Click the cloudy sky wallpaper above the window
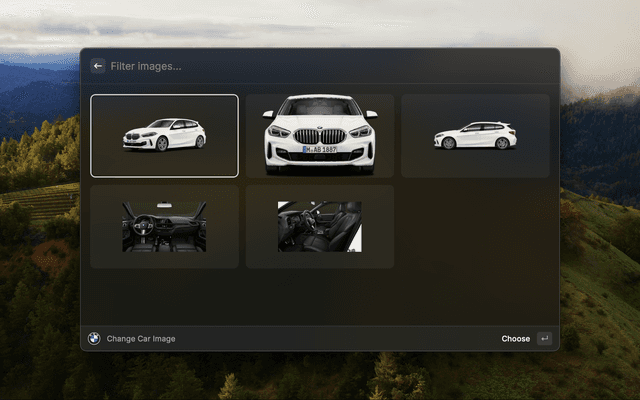Viewport: 640px width, 400px height. (x=320, y=22)
